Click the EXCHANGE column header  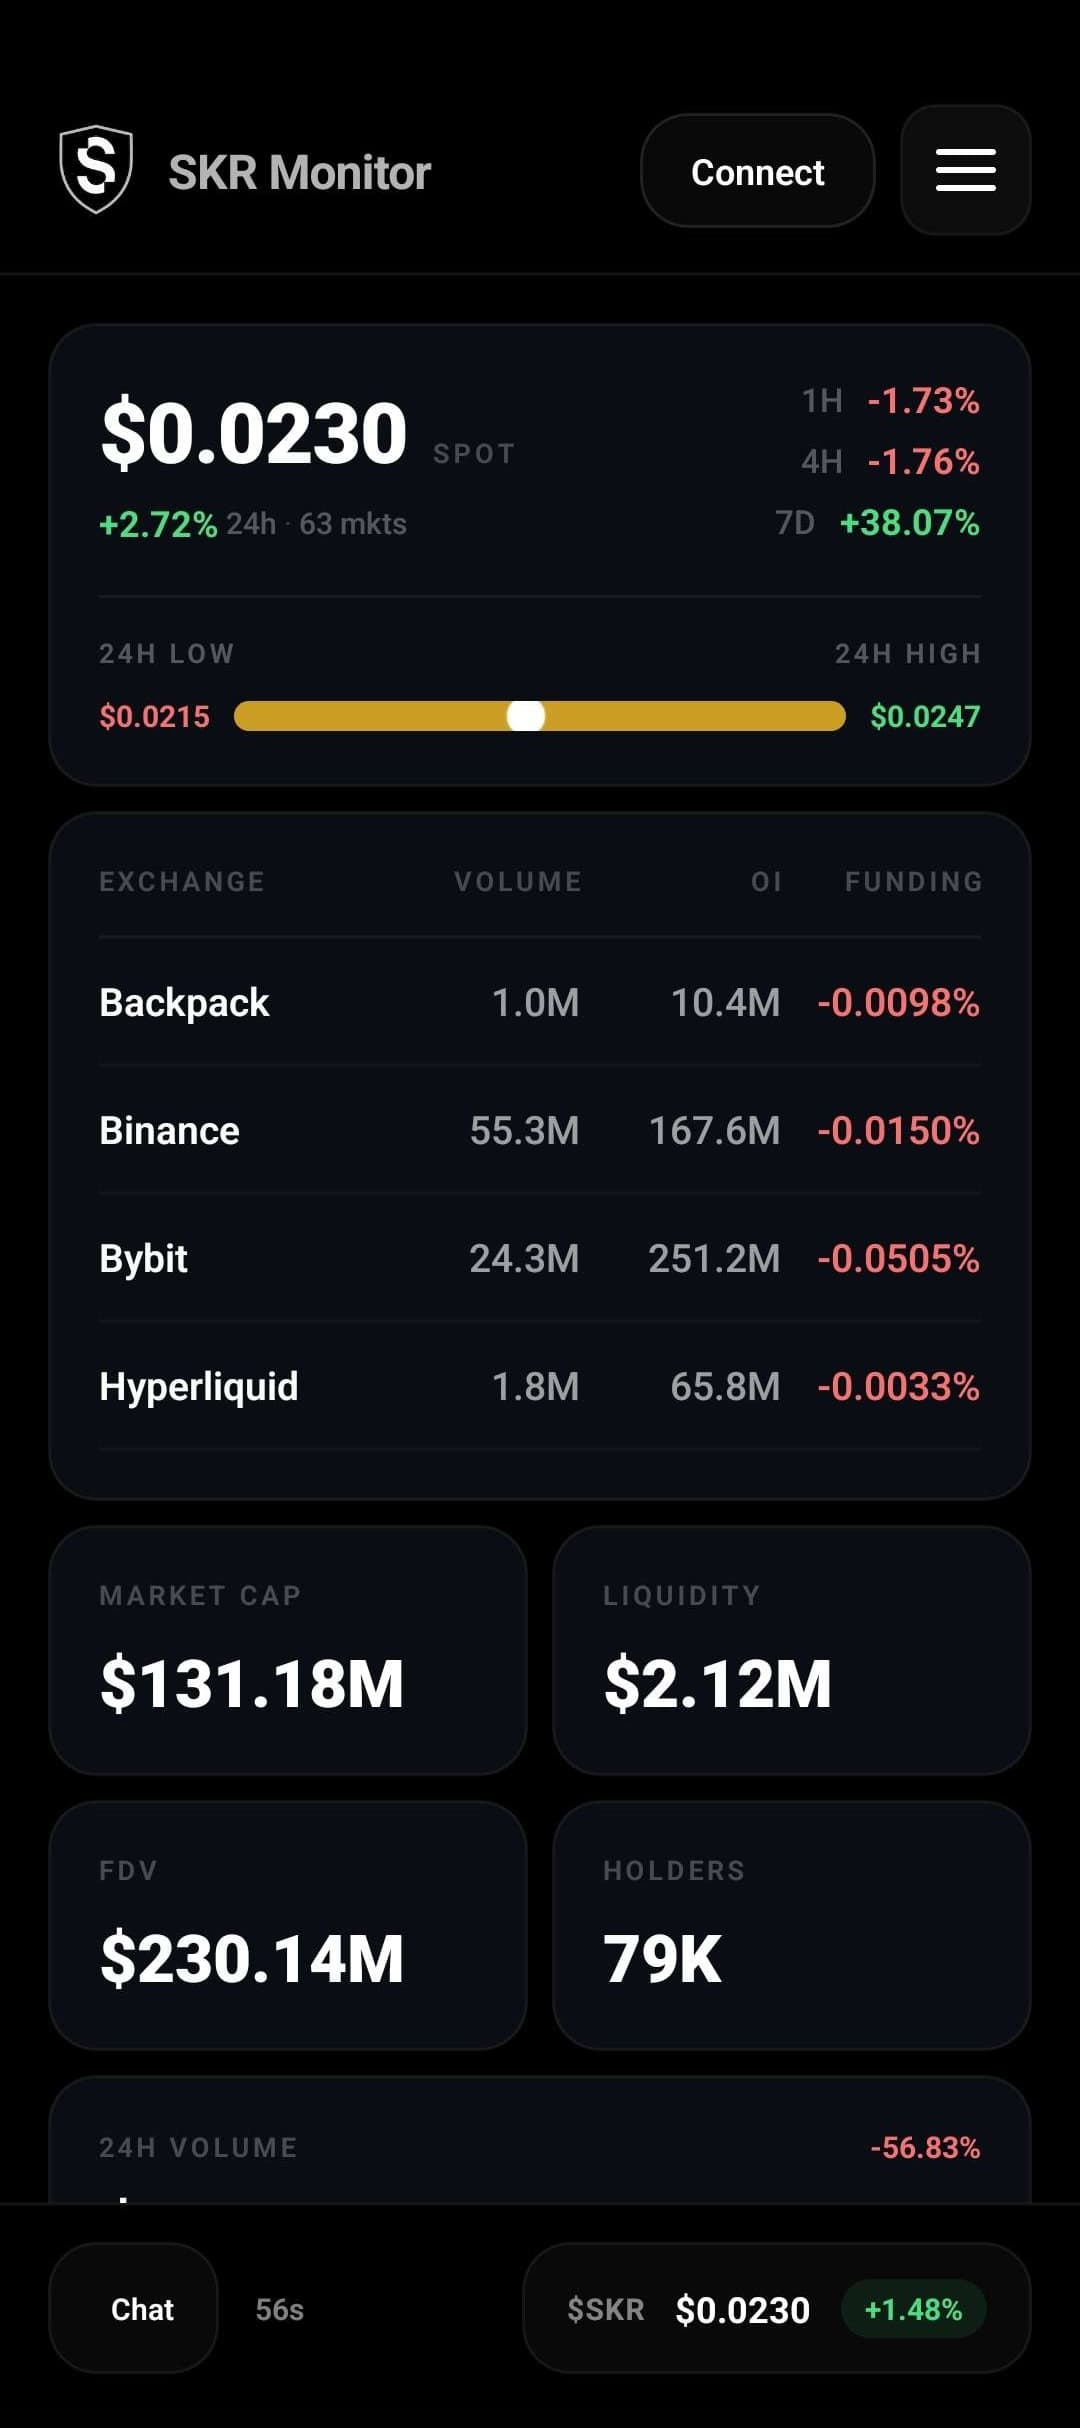point(182,881)
